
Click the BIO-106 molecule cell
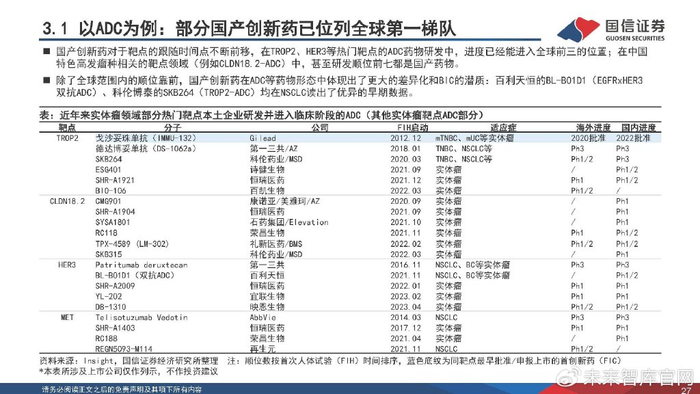tap(111, 191)
